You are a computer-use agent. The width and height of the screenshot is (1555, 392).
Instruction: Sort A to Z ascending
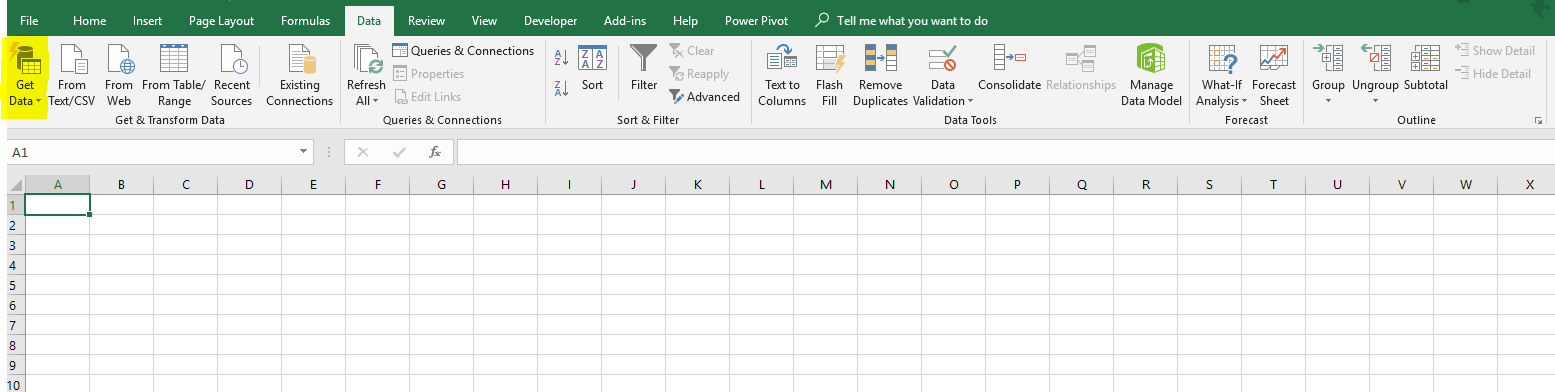(x=561, y=59)
